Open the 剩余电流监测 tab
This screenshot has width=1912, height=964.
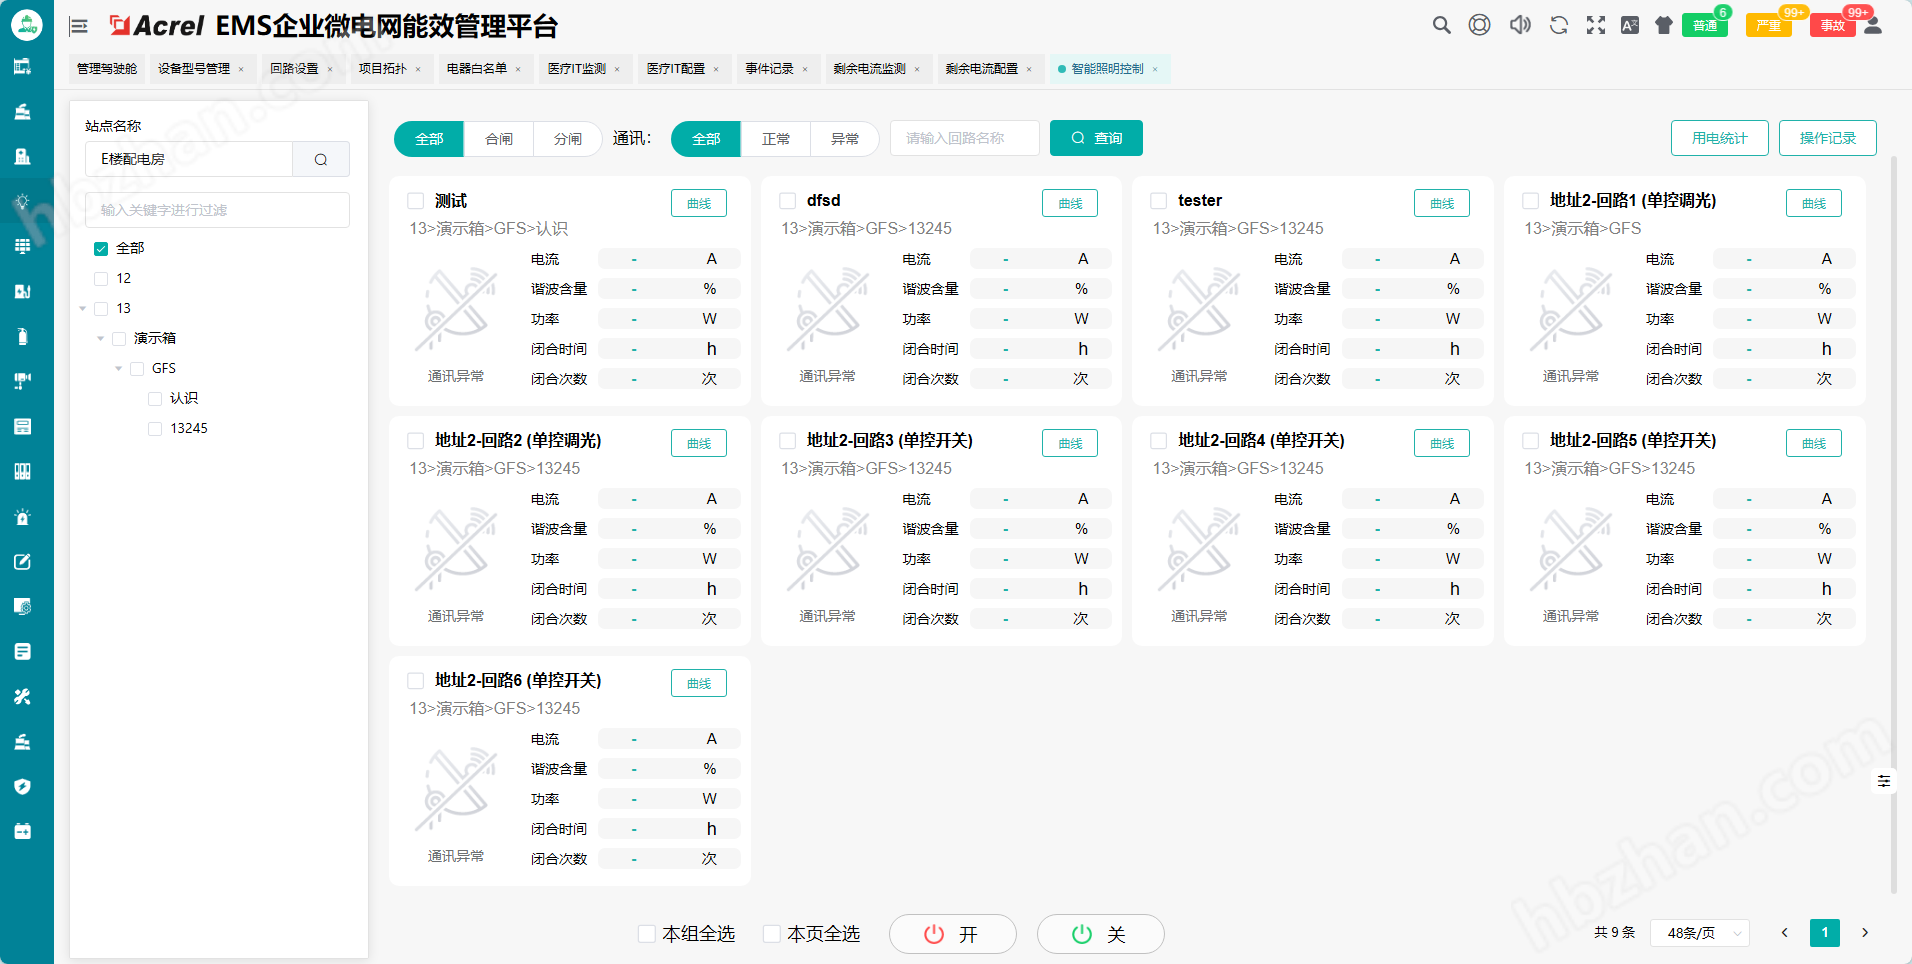[869, 69]
